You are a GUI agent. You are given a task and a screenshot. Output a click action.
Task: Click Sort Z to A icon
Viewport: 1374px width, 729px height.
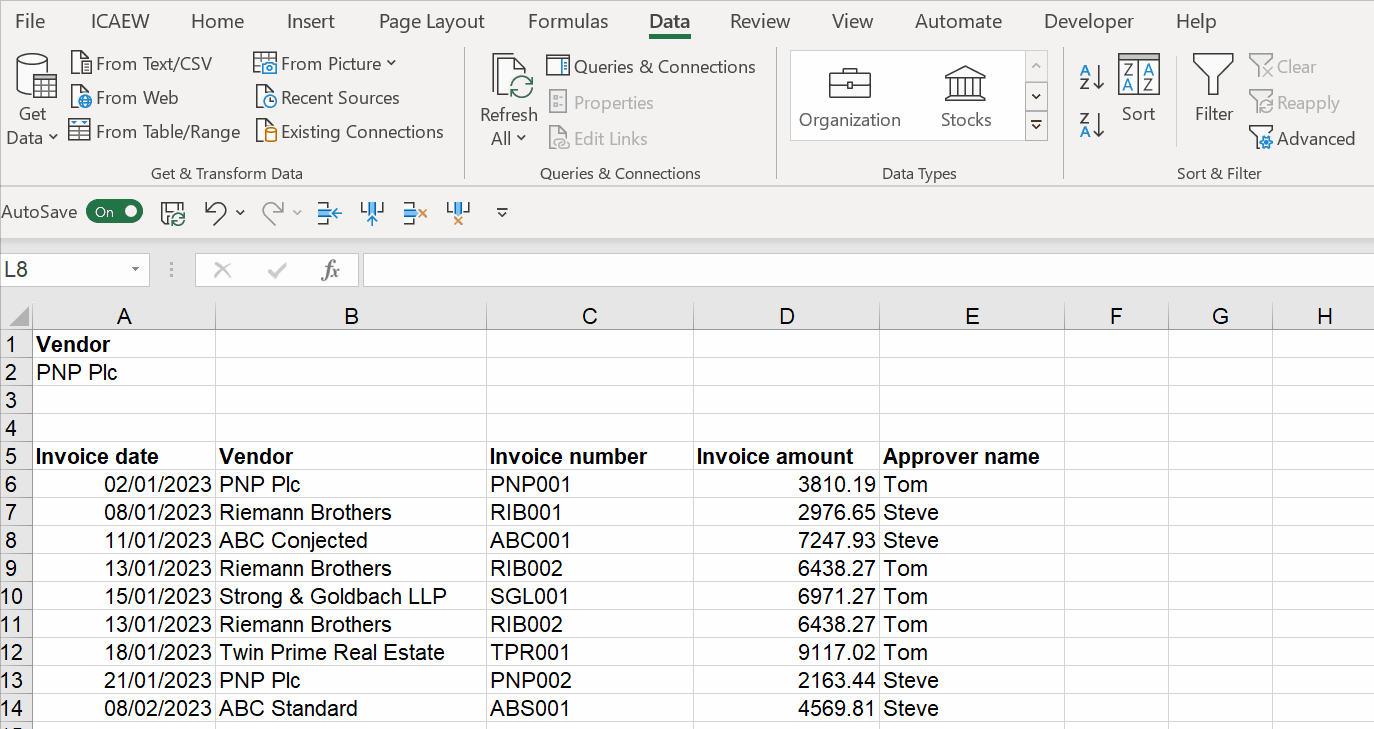[1091, 125]
